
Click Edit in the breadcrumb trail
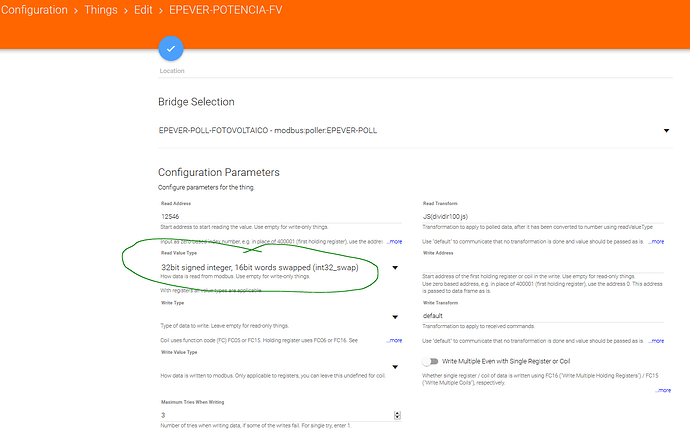coord(146,11)
